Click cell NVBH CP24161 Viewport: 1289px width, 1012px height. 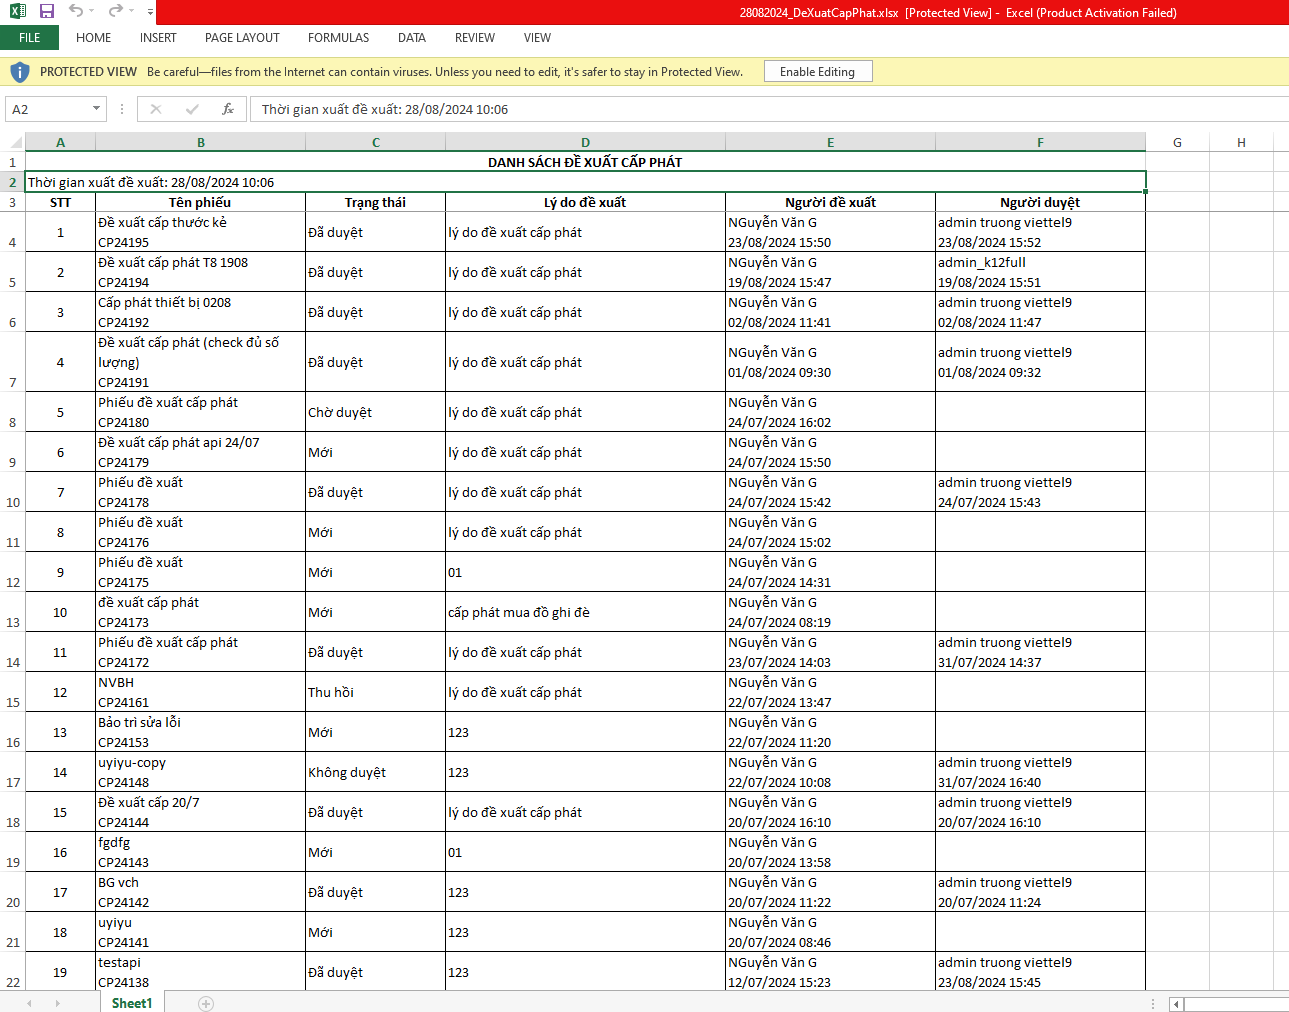click(x=200, y=692)
